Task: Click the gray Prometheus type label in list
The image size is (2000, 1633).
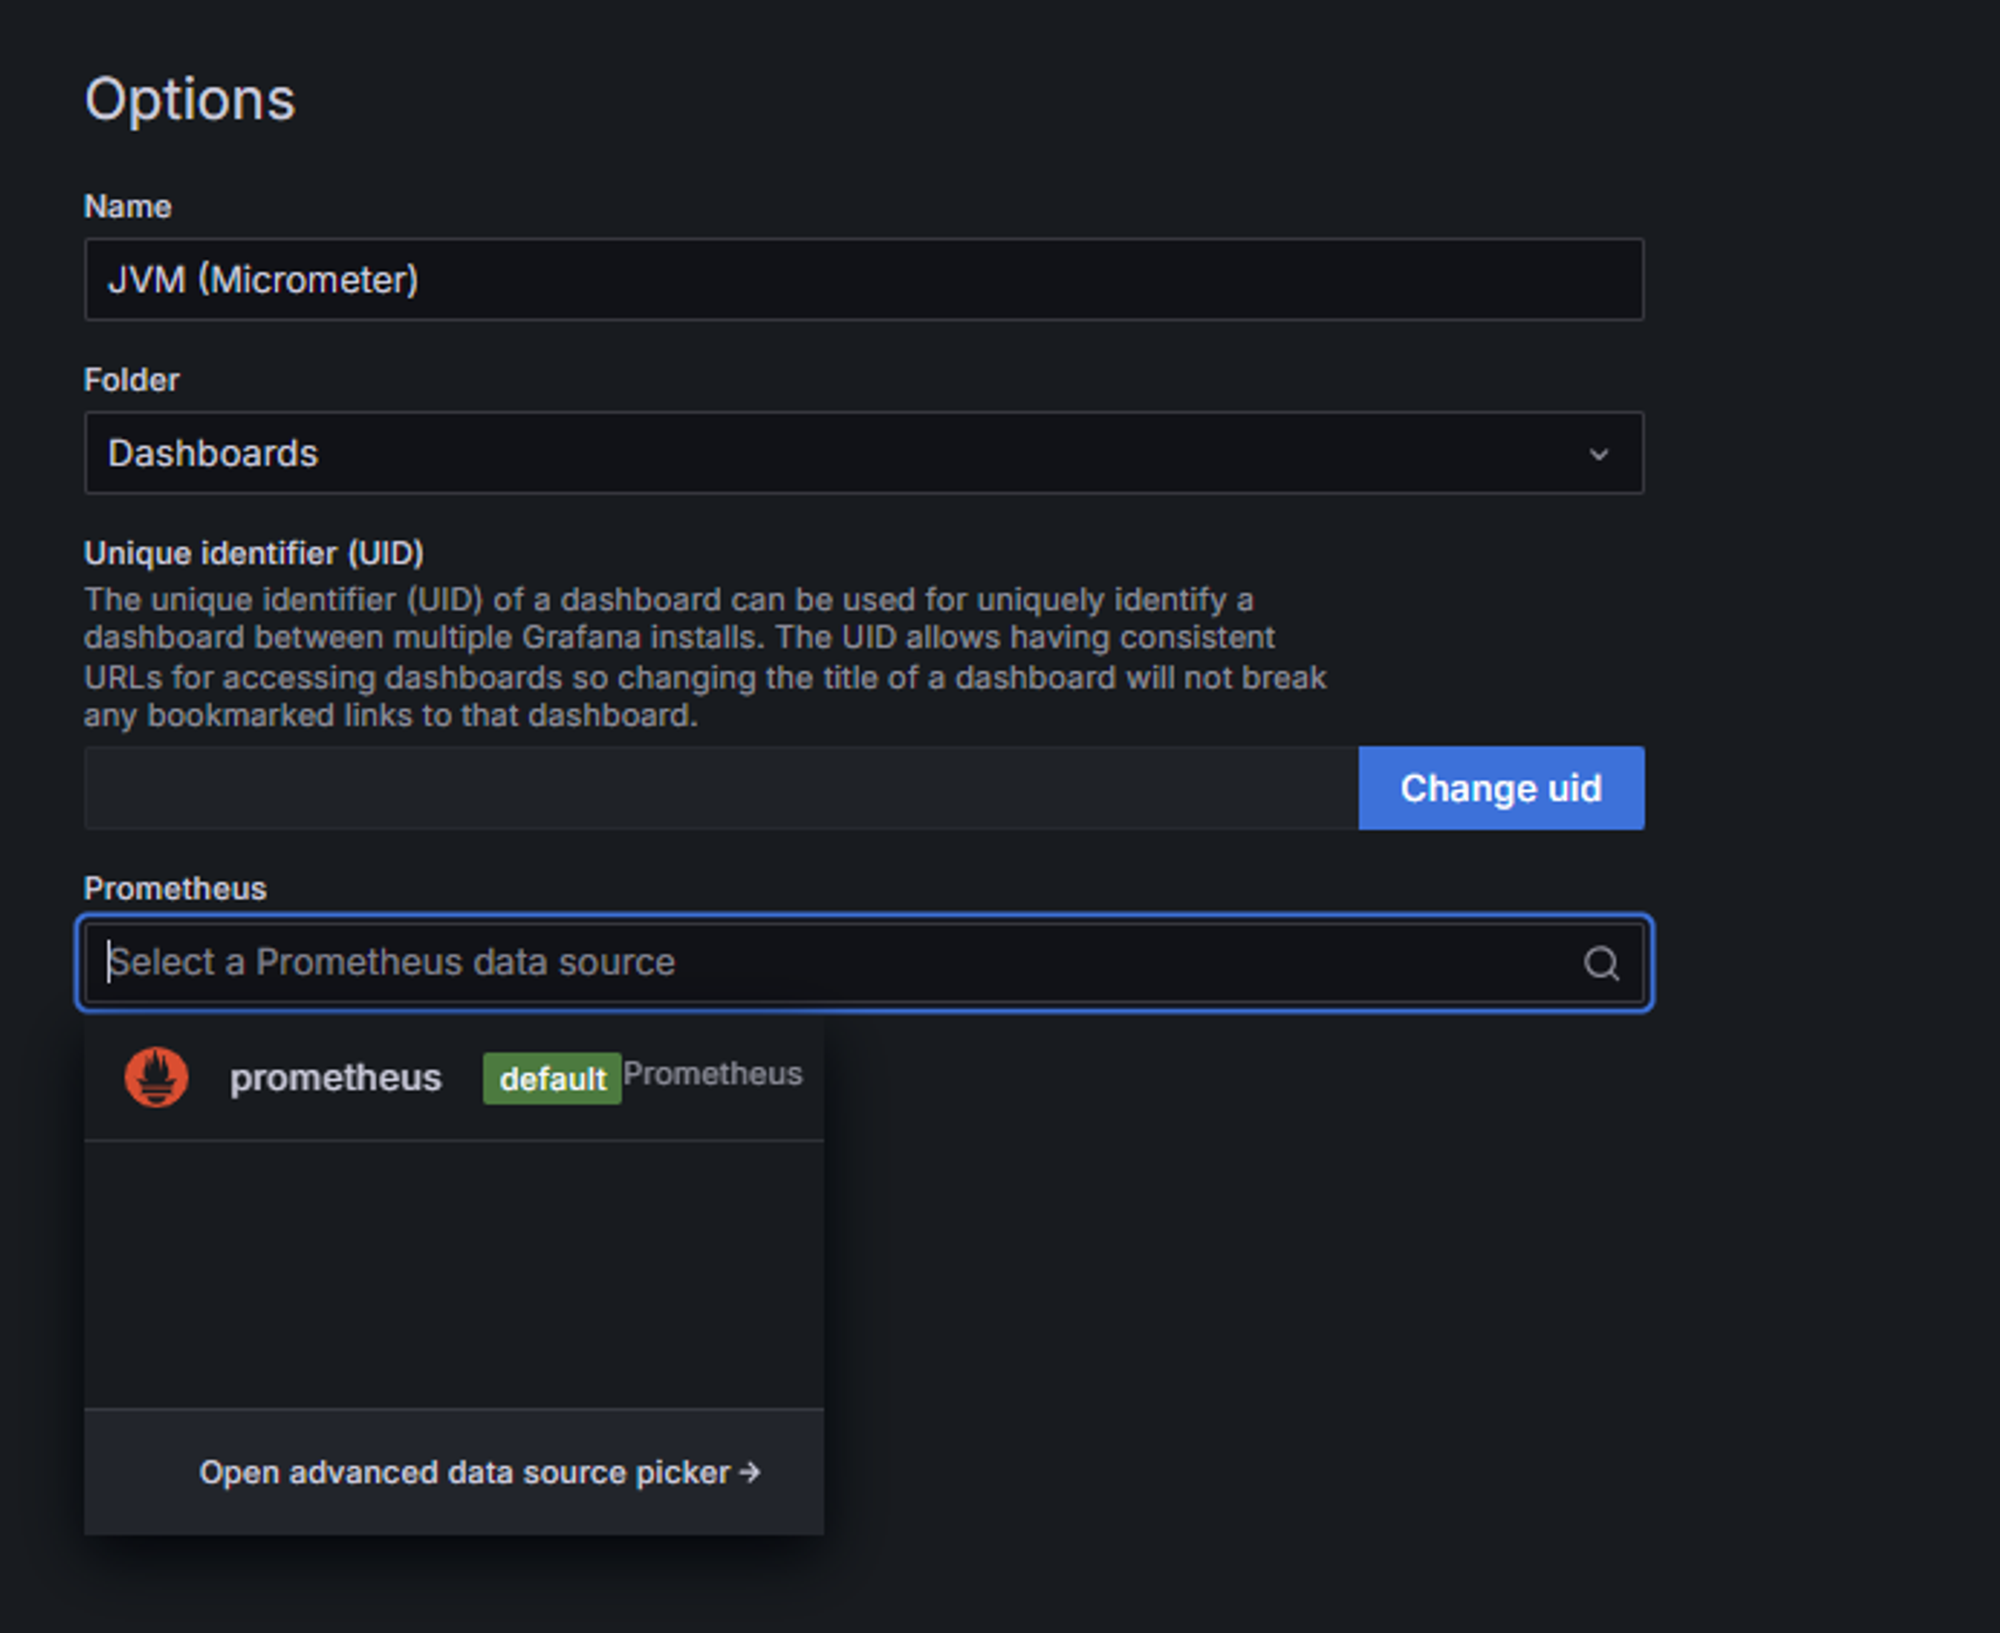Action: pos(712,1074)
